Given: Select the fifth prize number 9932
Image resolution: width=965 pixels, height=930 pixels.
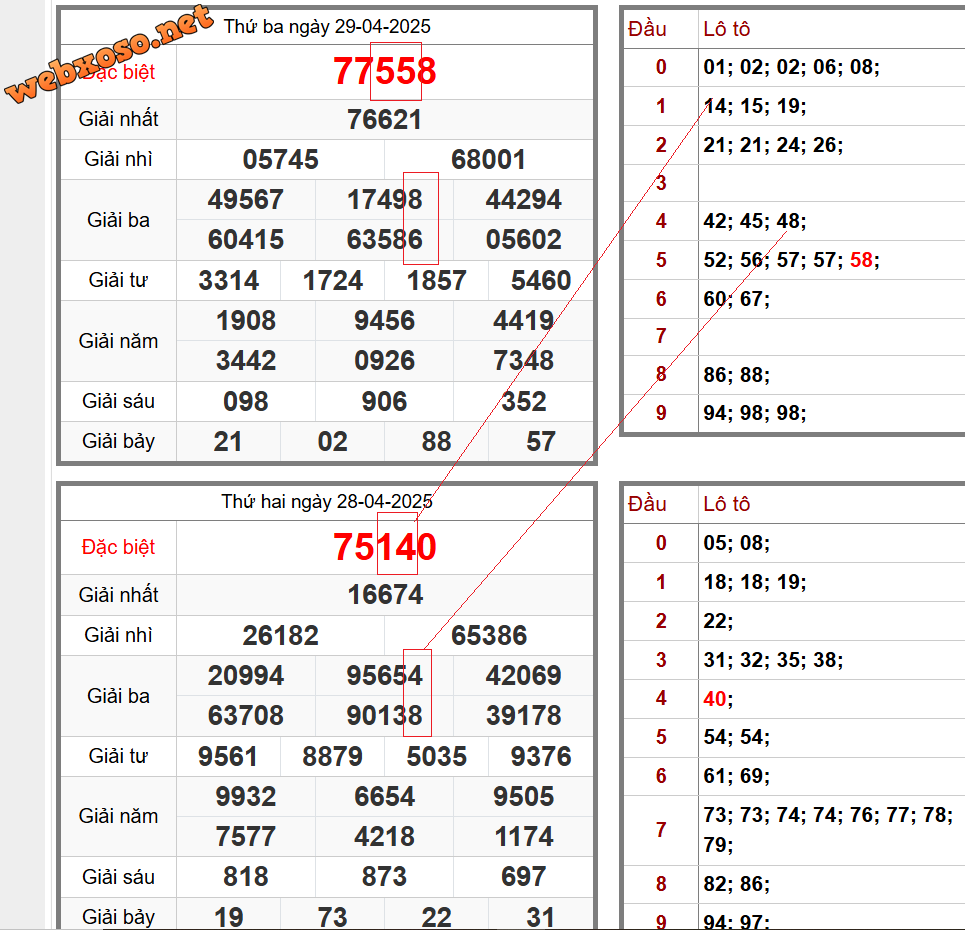Looking at the screenshot, I should pyautogui.click(x=246, y=796).
